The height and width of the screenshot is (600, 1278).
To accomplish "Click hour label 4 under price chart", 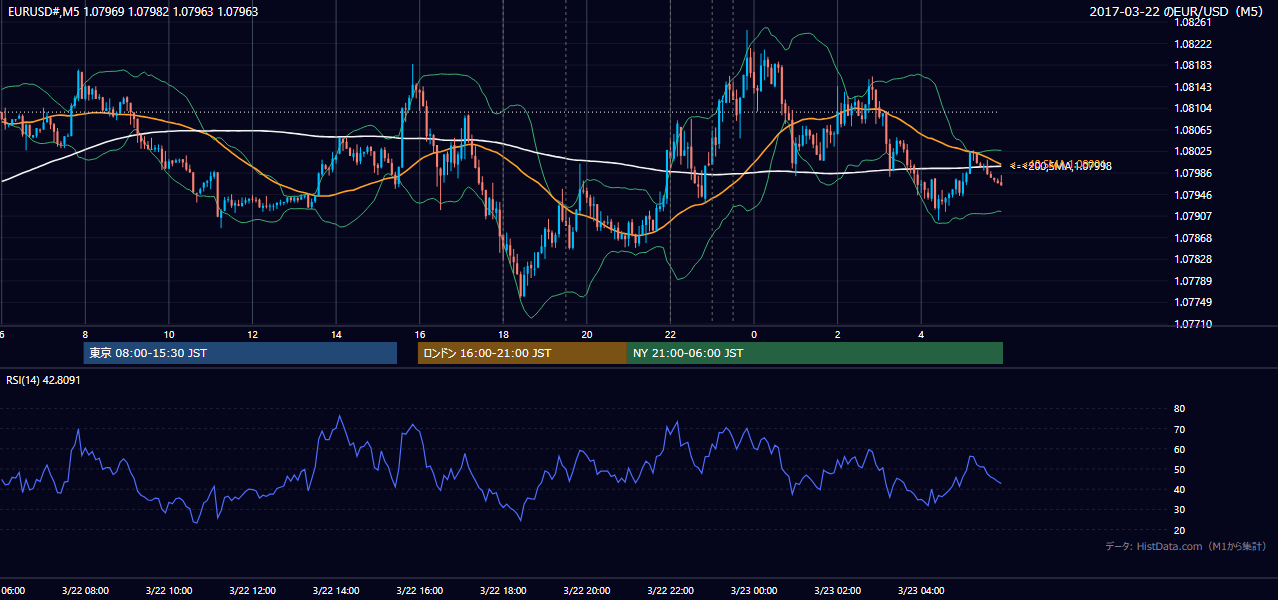I will pyautogui.click(x=922, y=335).
